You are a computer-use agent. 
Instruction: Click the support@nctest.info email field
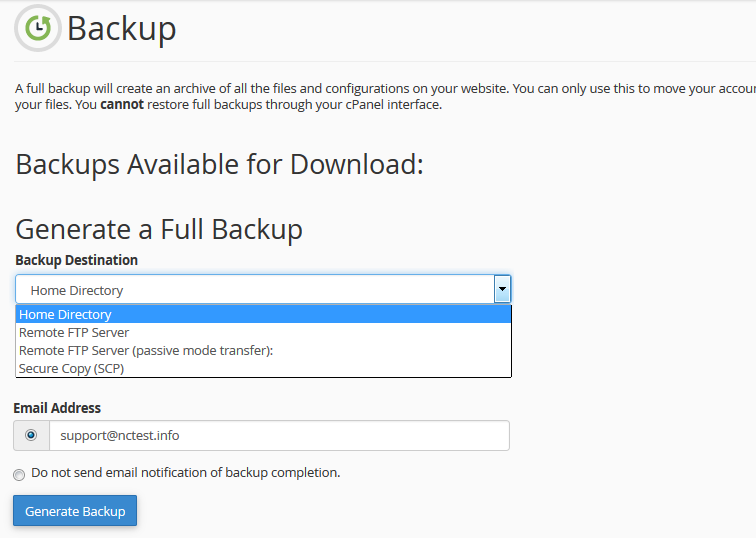pos(278,435)
